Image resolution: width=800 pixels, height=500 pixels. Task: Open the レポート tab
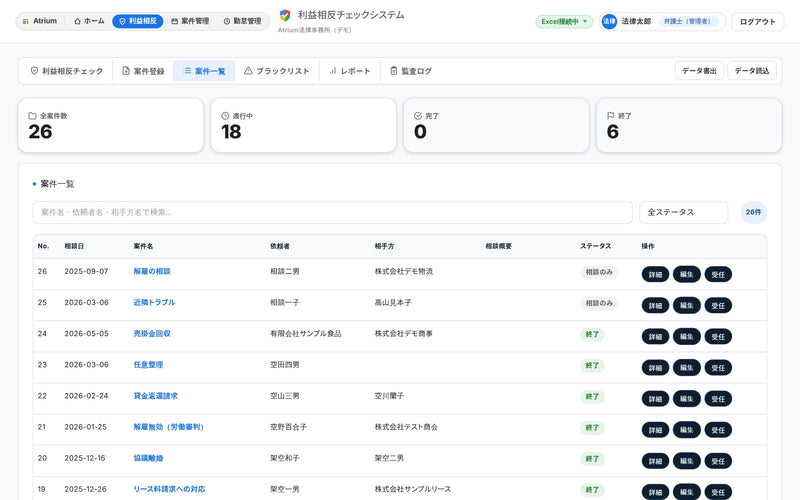(350, 71)
